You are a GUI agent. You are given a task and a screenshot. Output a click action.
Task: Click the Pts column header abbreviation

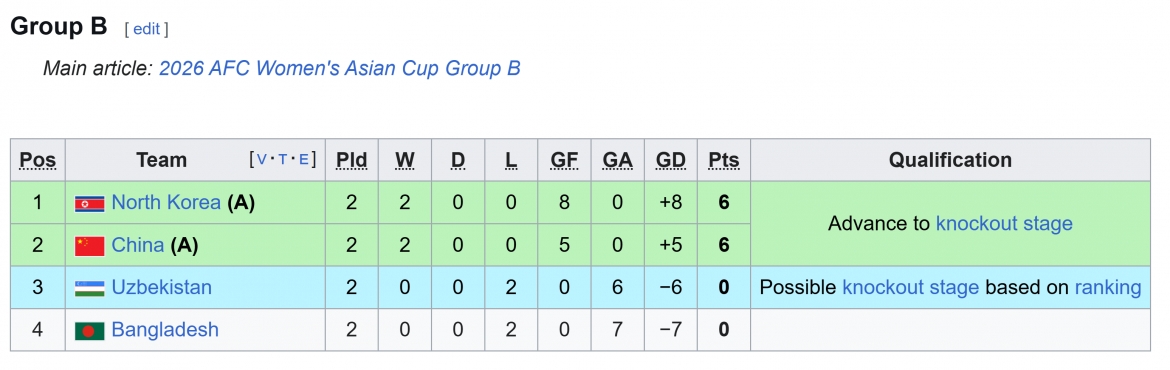pyautogui.click(x=724, y=160)
